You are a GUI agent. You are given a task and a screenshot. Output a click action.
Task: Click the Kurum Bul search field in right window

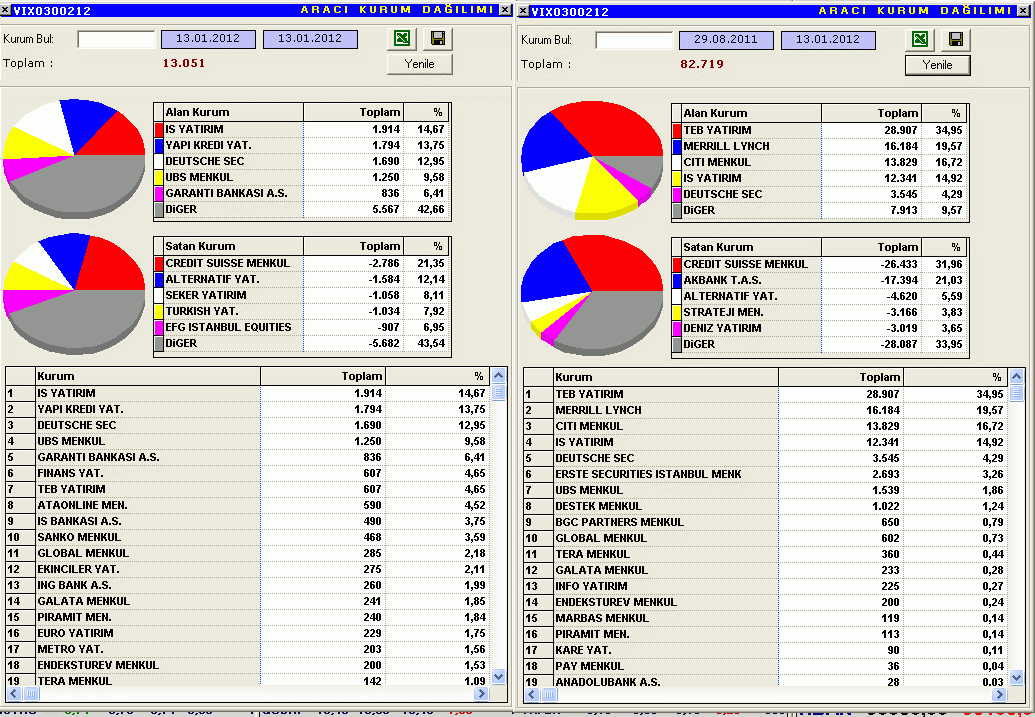pos(634,40)
